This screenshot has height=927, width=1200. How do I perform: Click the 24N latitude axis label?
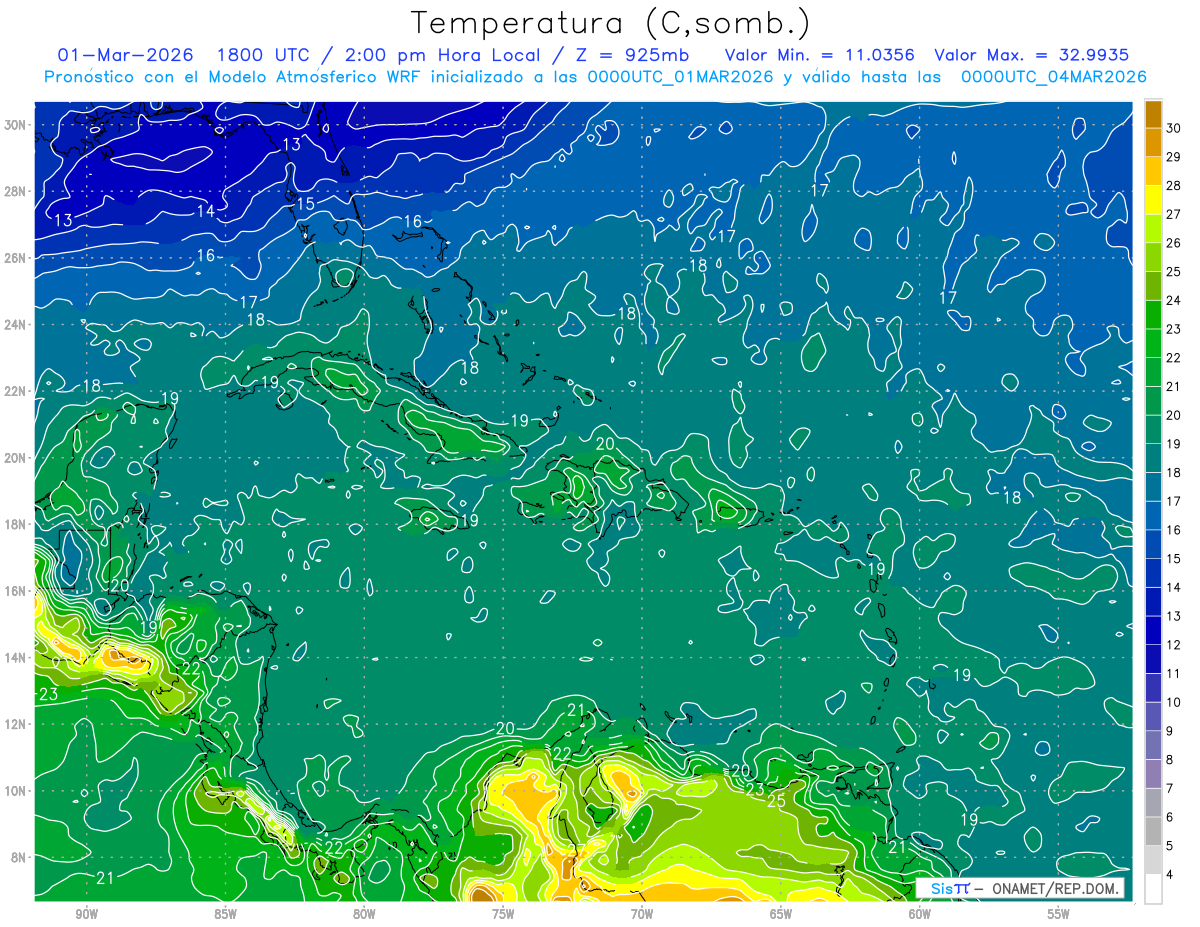point(16,325)
